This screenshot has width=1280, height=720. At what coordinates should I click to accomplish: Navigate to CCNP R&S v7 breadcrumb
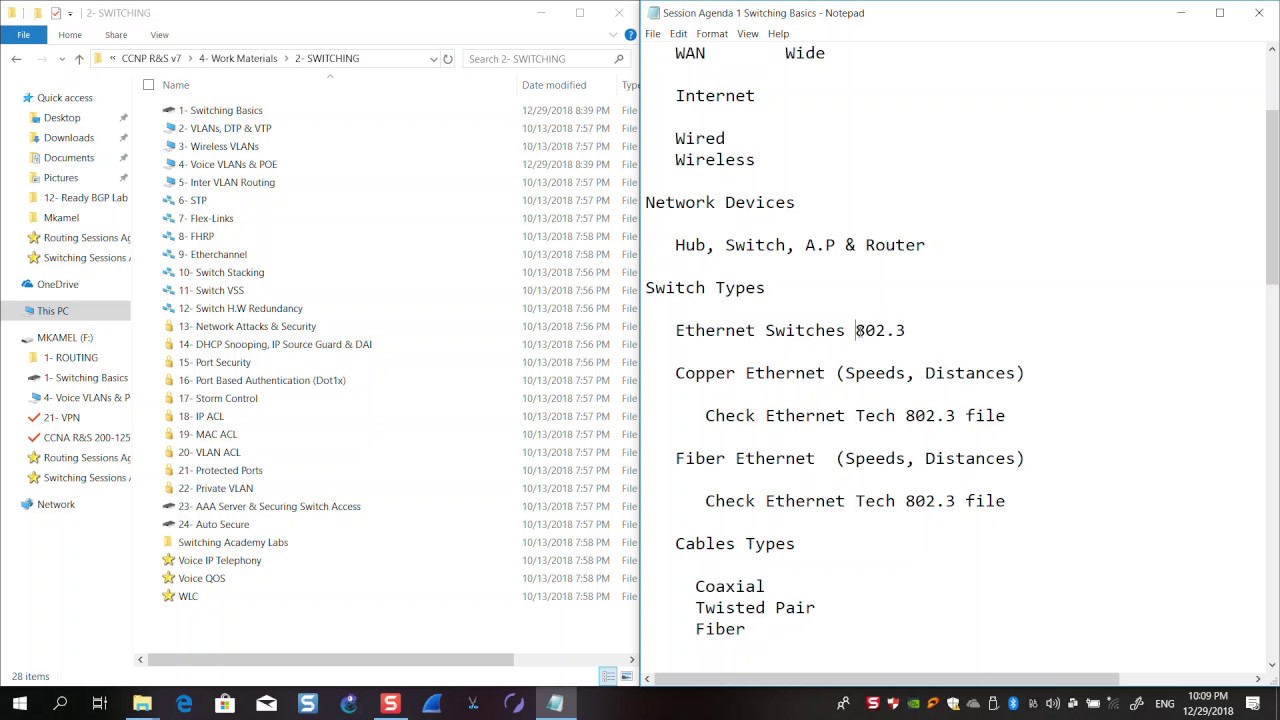point(152,59)
